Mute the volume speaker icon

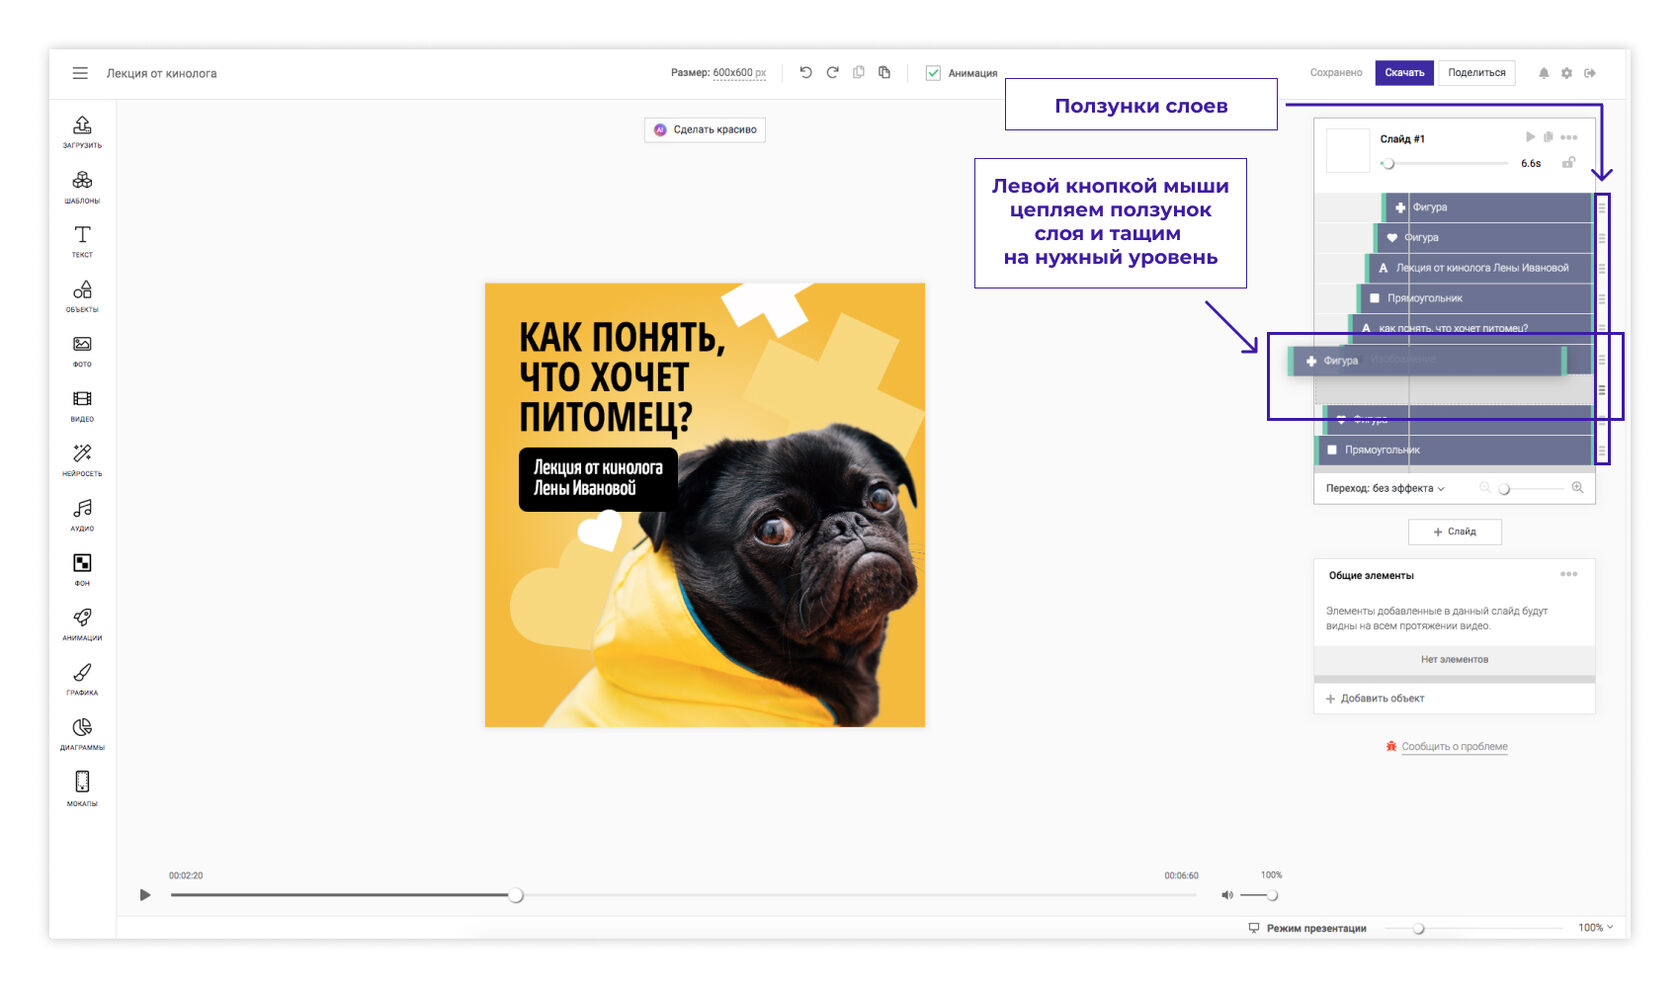click(x=1227, y=895)
